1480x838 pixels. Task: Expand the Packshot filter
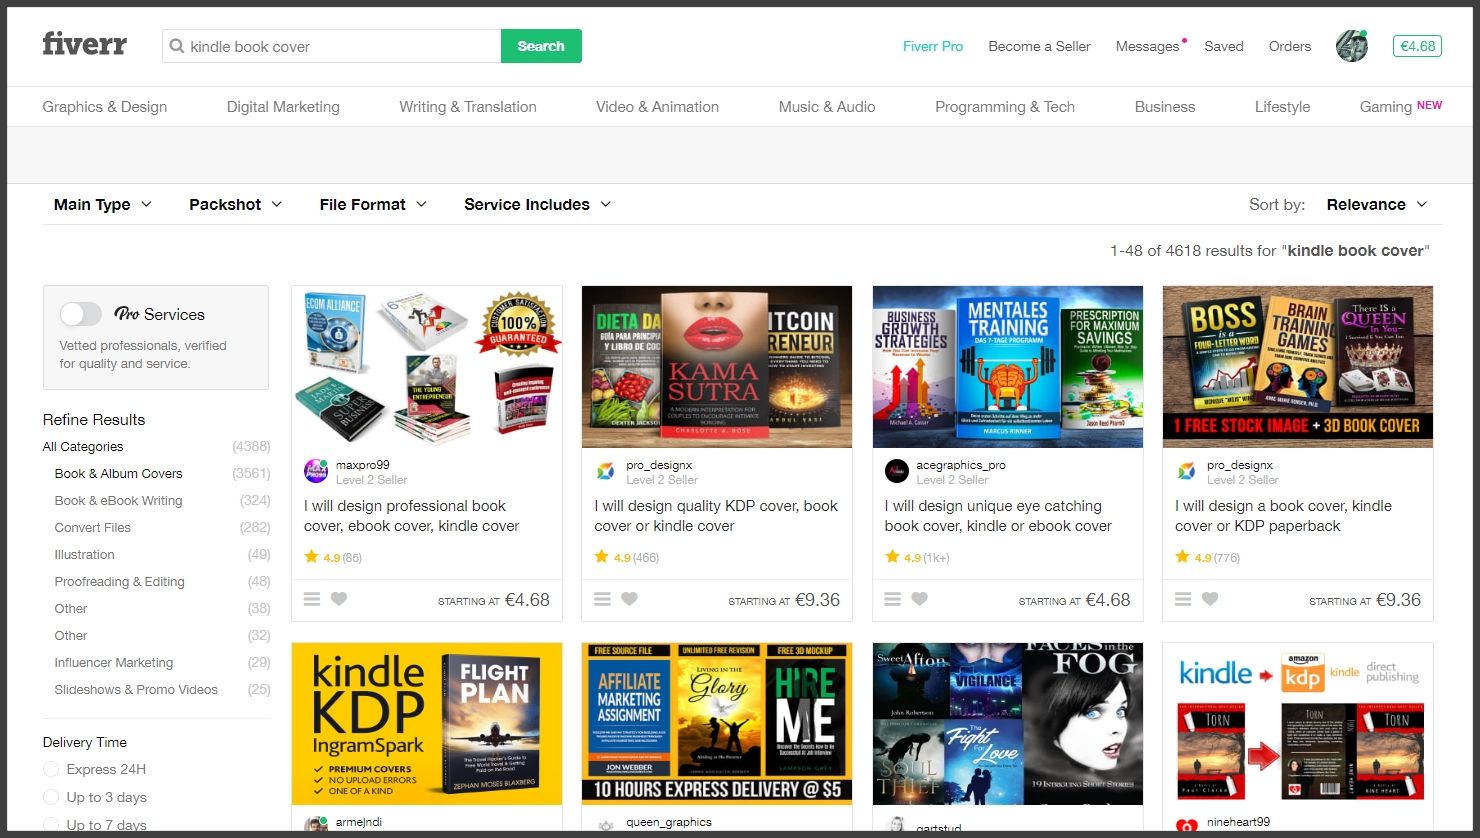tap(235, 204)
